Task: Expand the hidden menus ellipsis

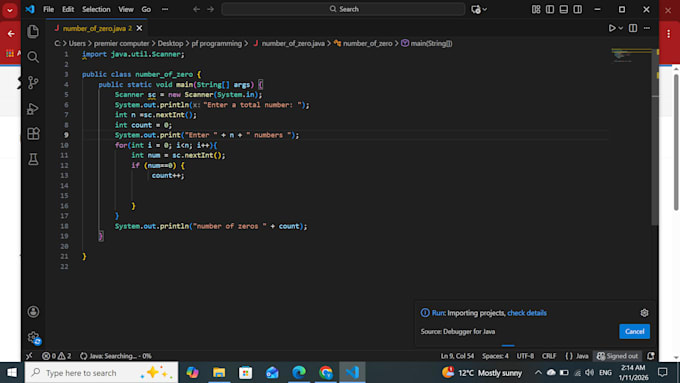Action: pyautogui.click(x=165, y=9)
